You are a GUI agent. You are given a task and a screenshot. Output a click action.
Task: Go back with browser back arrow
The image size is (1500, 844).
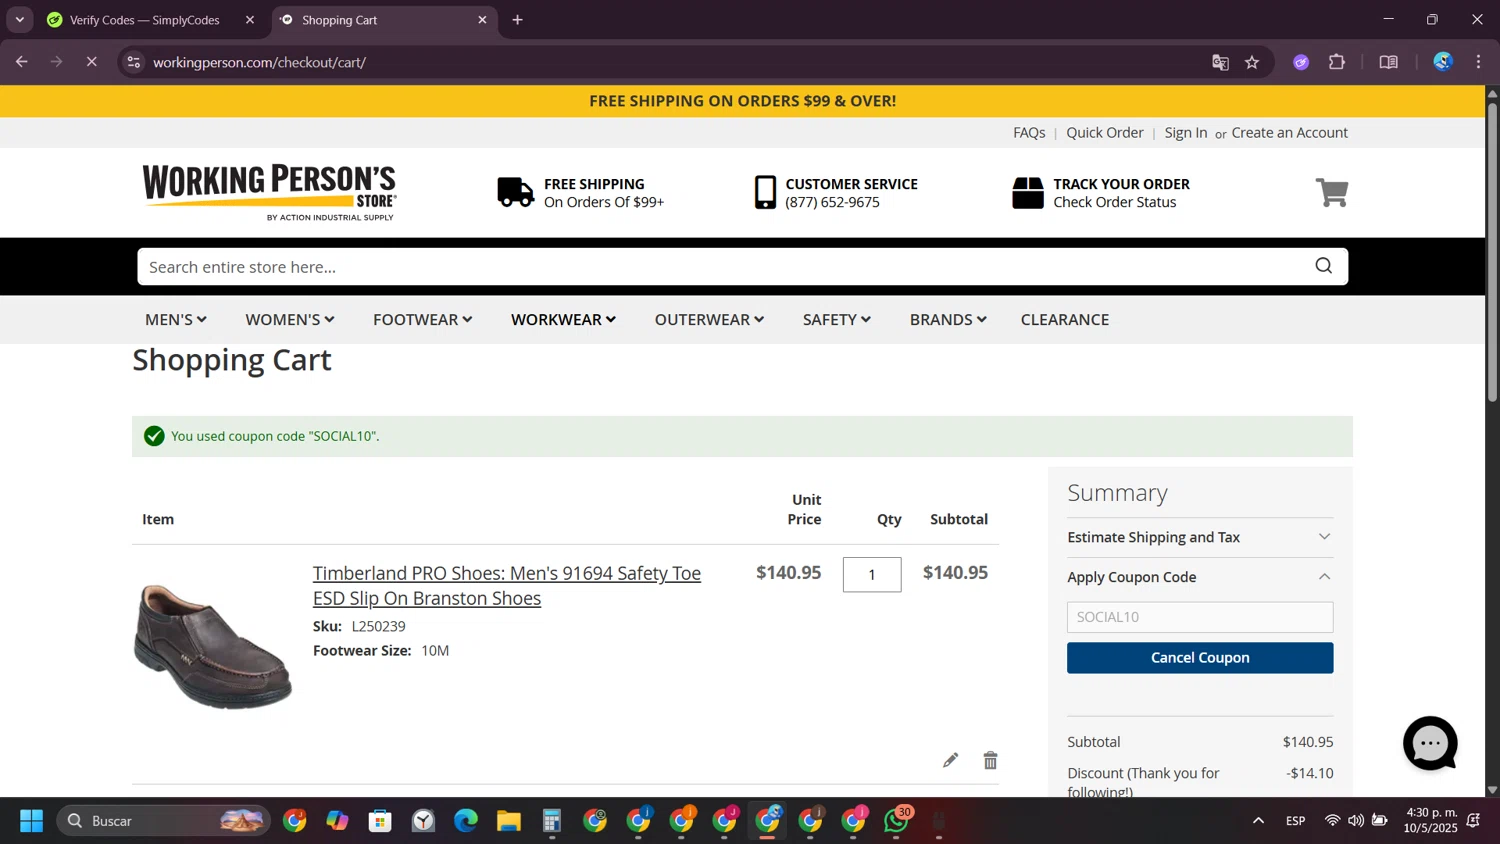click(22, 62)
